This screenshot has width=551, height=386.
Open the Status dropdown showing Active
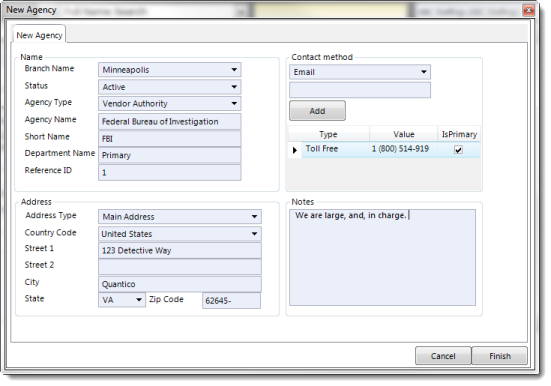point(169,87)
